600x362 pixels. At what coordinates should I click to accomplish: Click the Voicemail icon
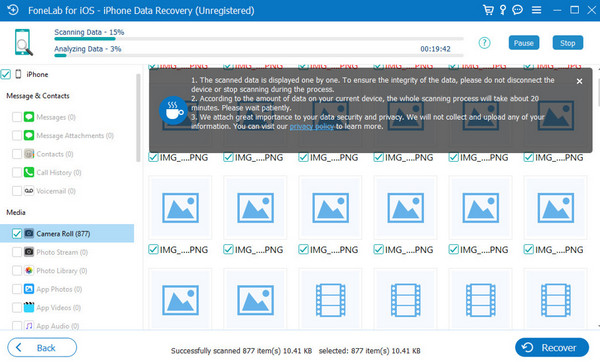[x=29, y=191]
